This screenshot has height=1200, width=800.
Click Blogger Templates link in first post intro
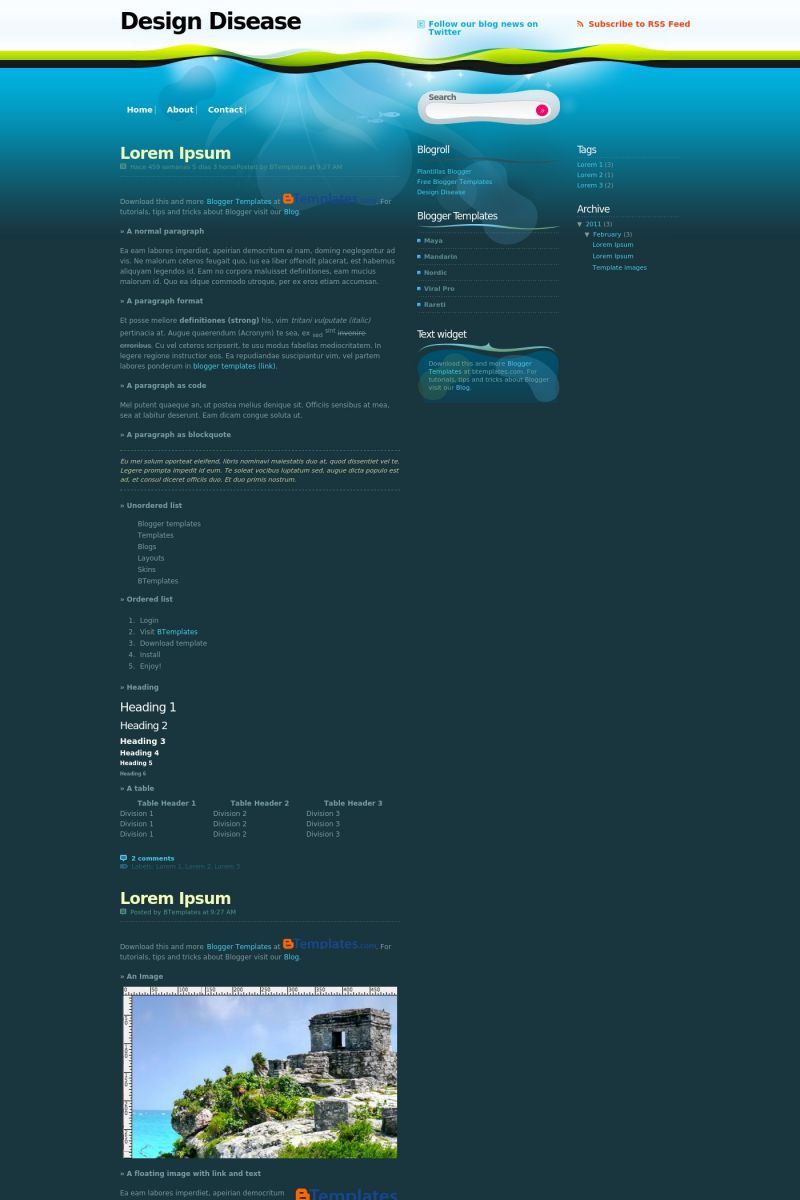coord(239,202)
